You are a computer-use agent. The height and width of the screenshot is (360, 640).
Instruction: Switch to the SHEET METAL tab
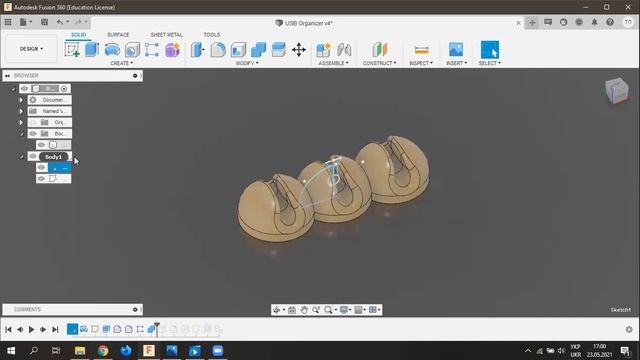point(166,35)
